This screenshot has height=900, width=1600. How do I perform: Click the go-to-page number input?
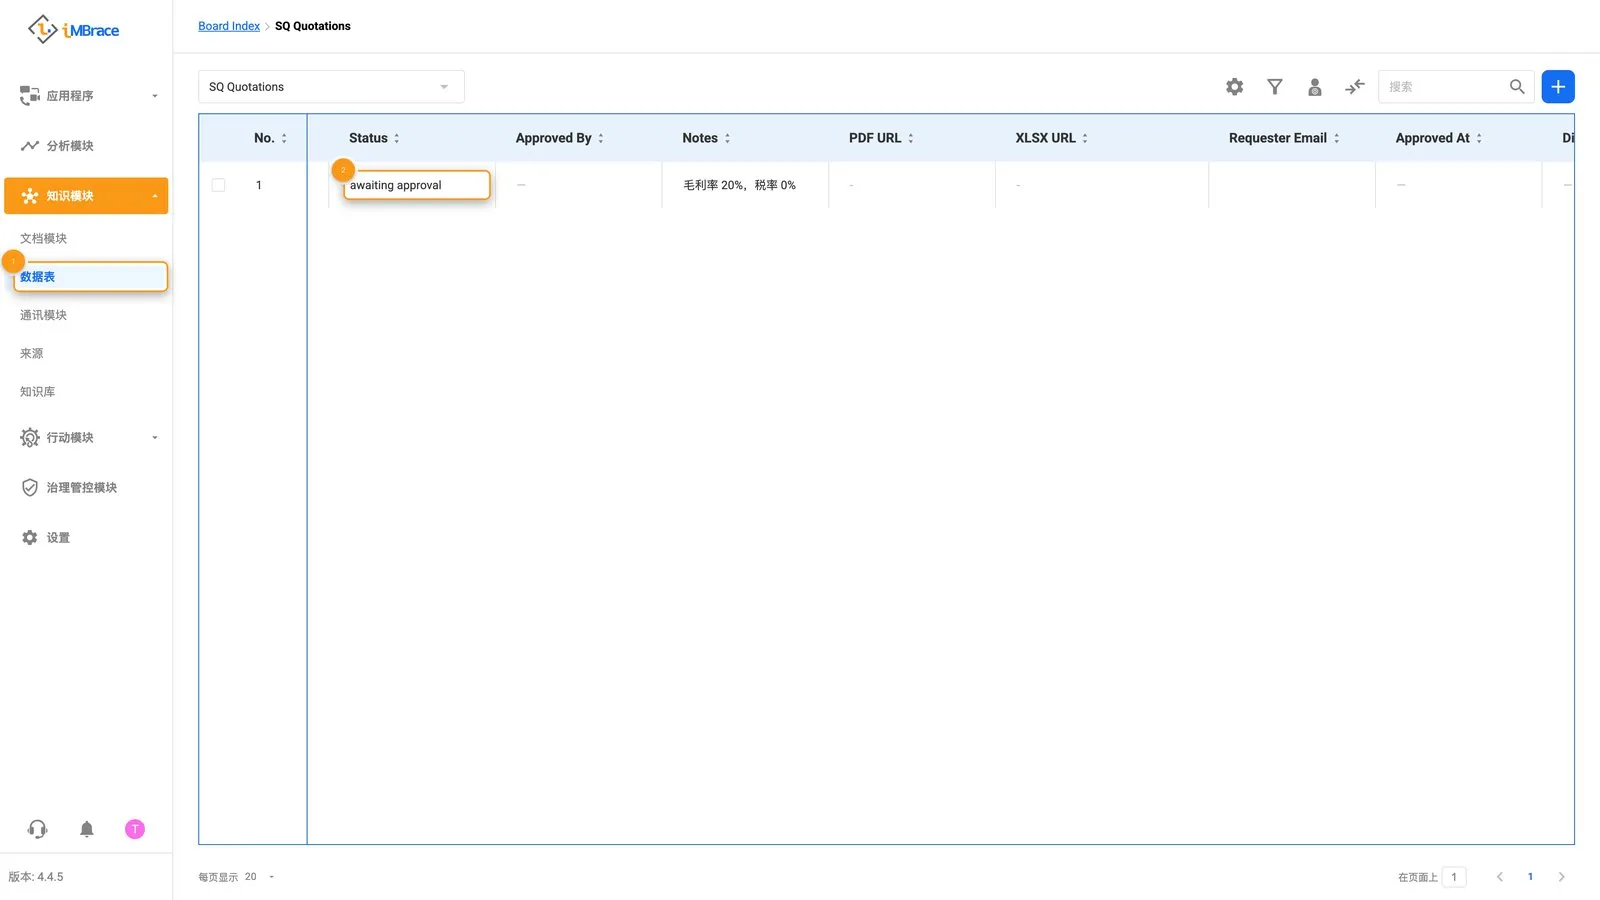(x=1454, y=877)
